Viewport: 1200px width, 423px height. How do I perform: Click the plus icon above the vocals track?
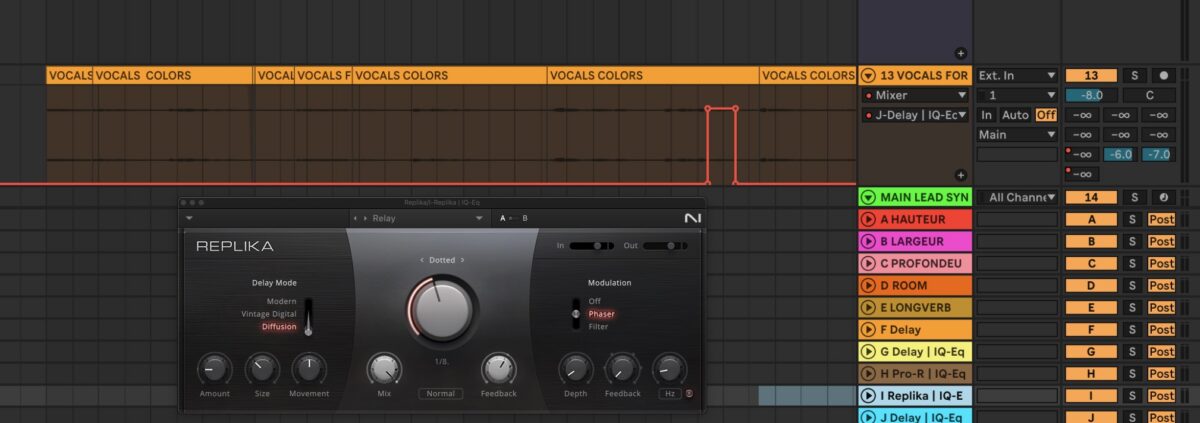click(960, 53)
